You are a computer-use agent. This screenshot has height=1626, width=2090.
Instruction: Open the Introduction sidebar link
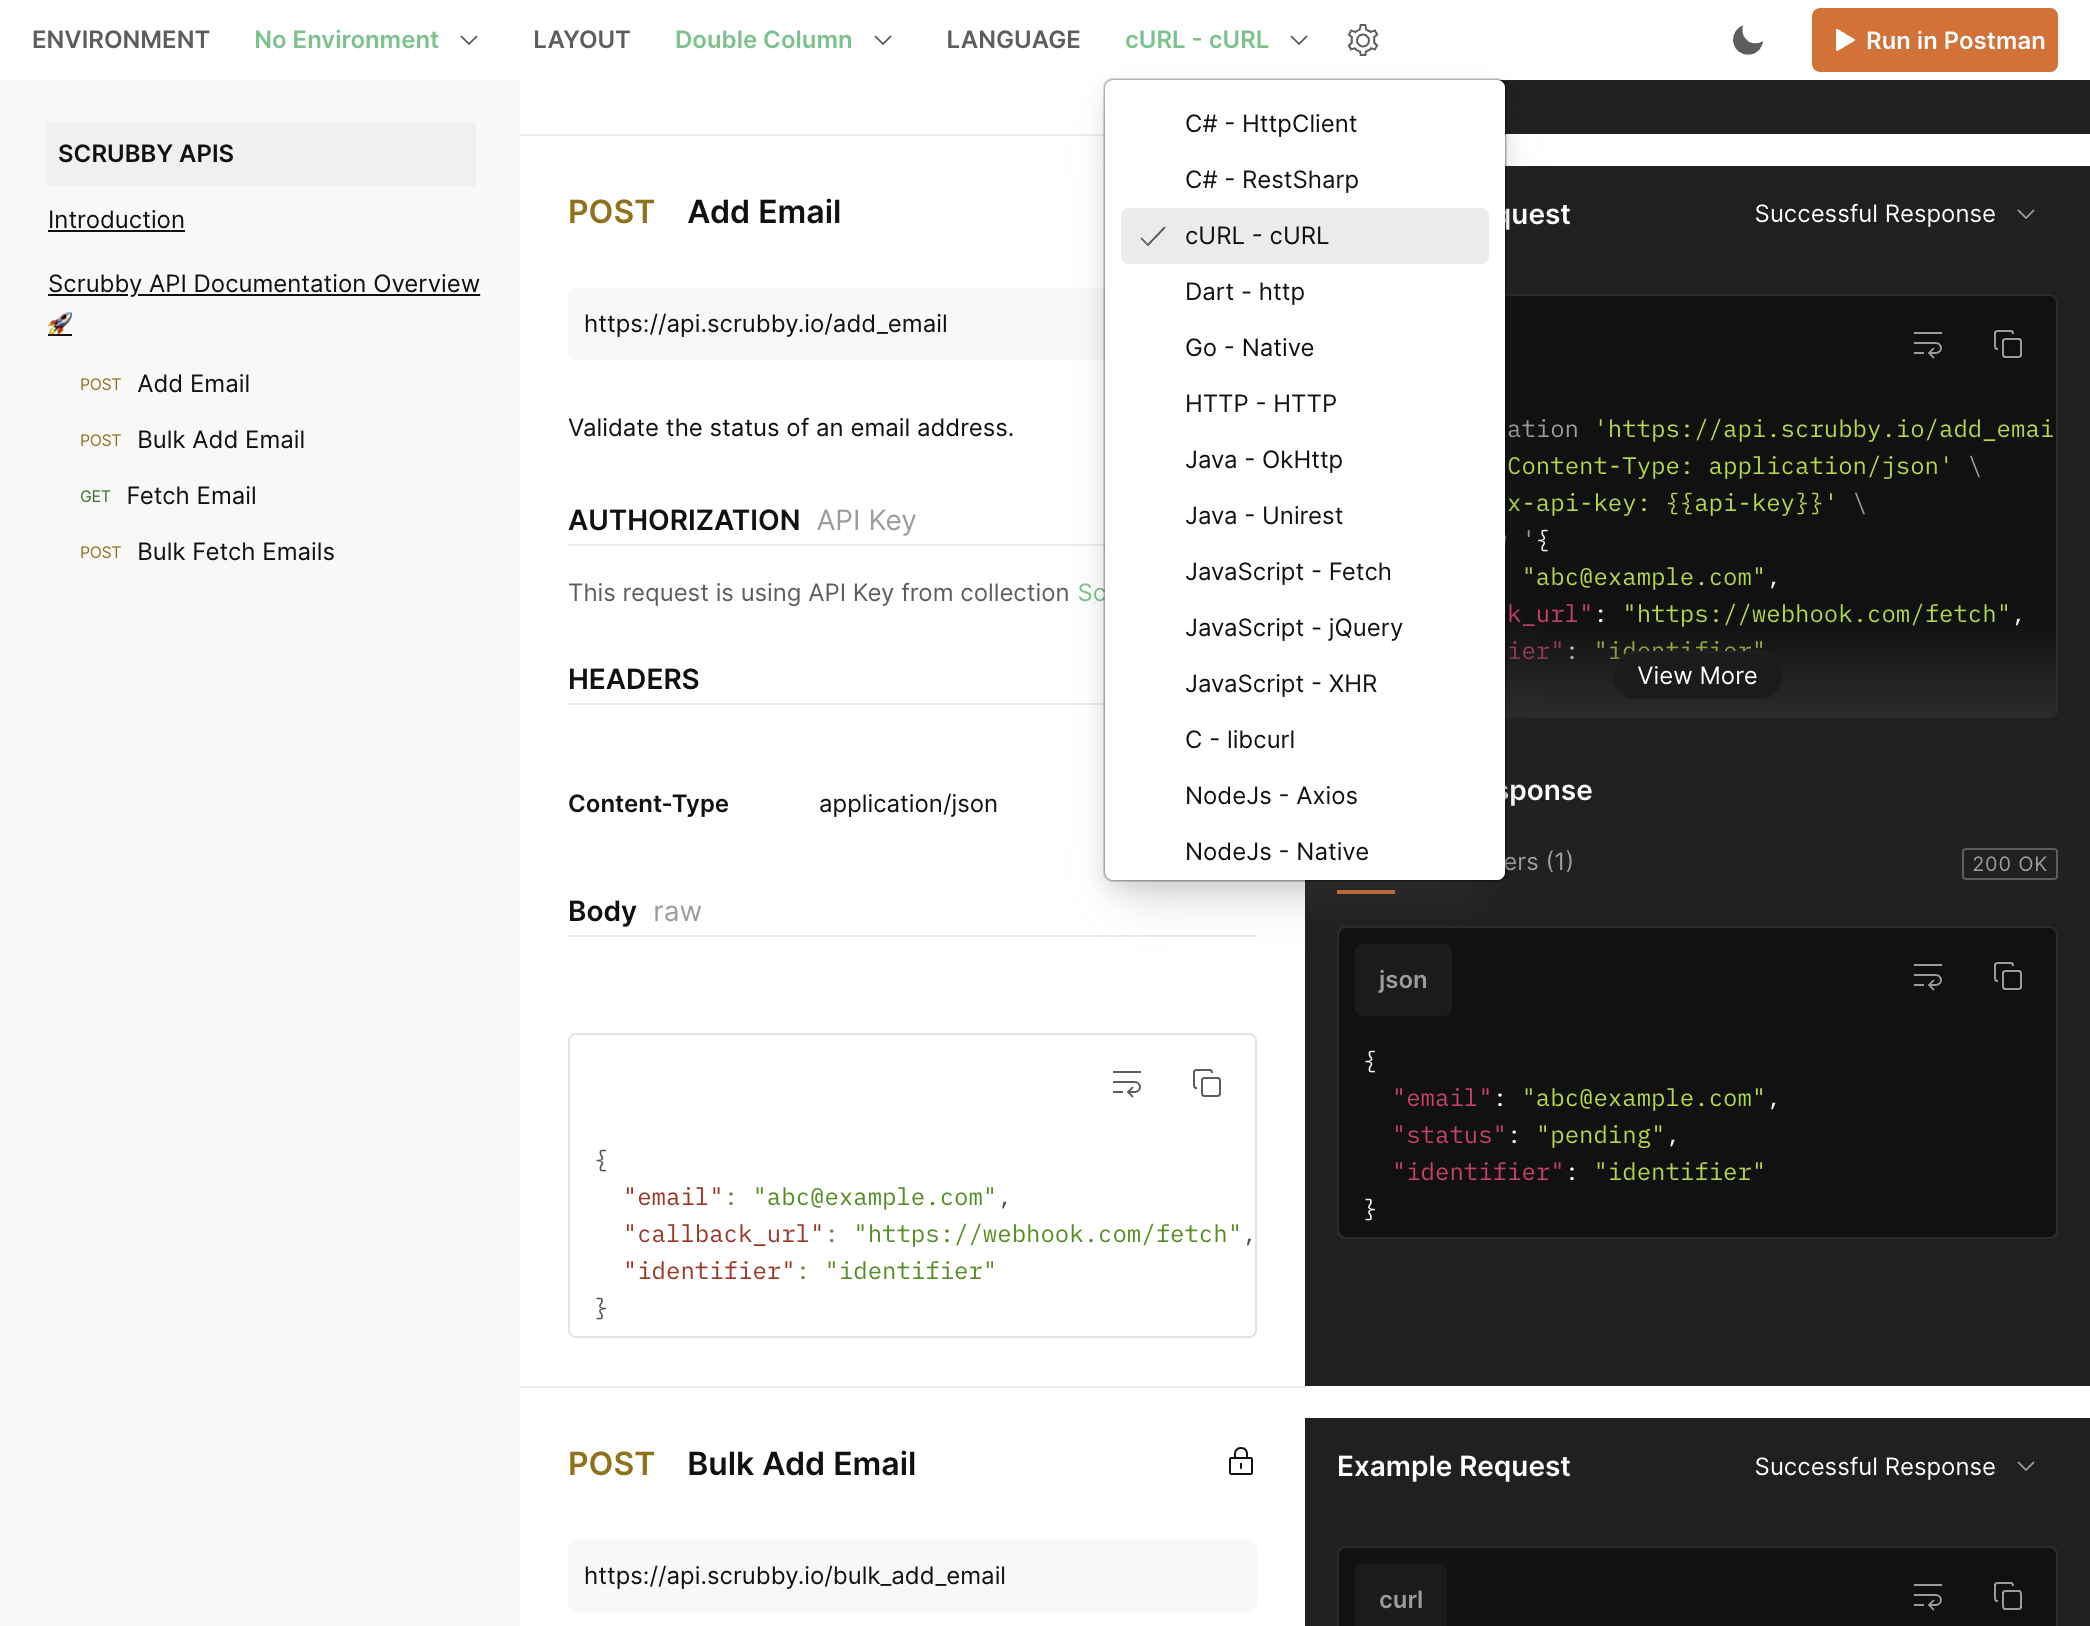116,220
